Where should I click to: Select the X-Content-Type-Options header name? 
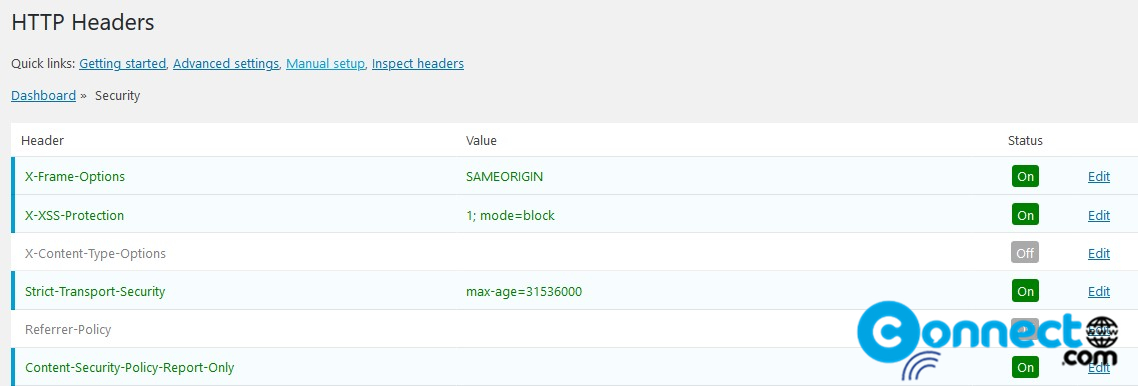click(95, 253)
